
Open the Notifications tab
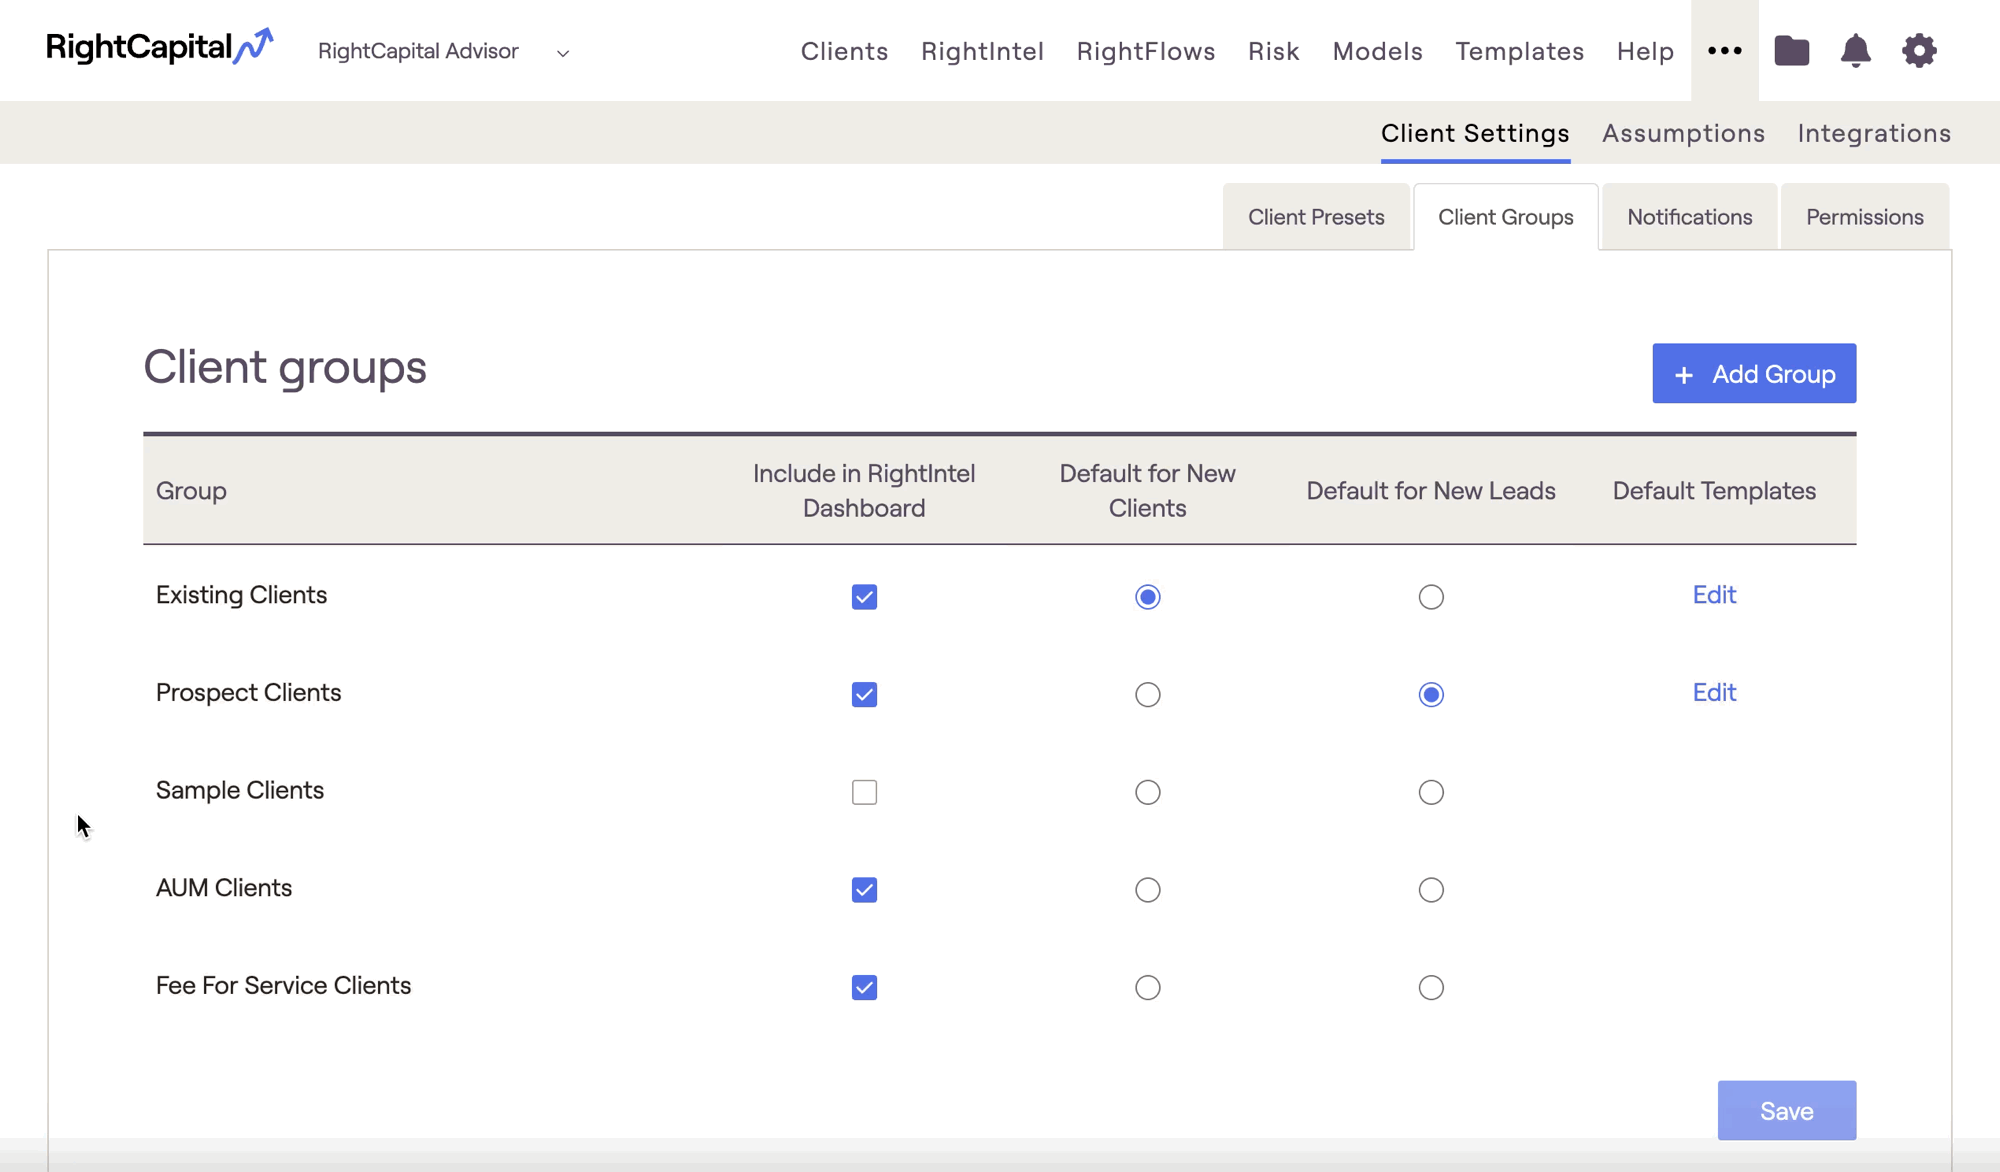pyautogui.click(x=1689, y=217)
